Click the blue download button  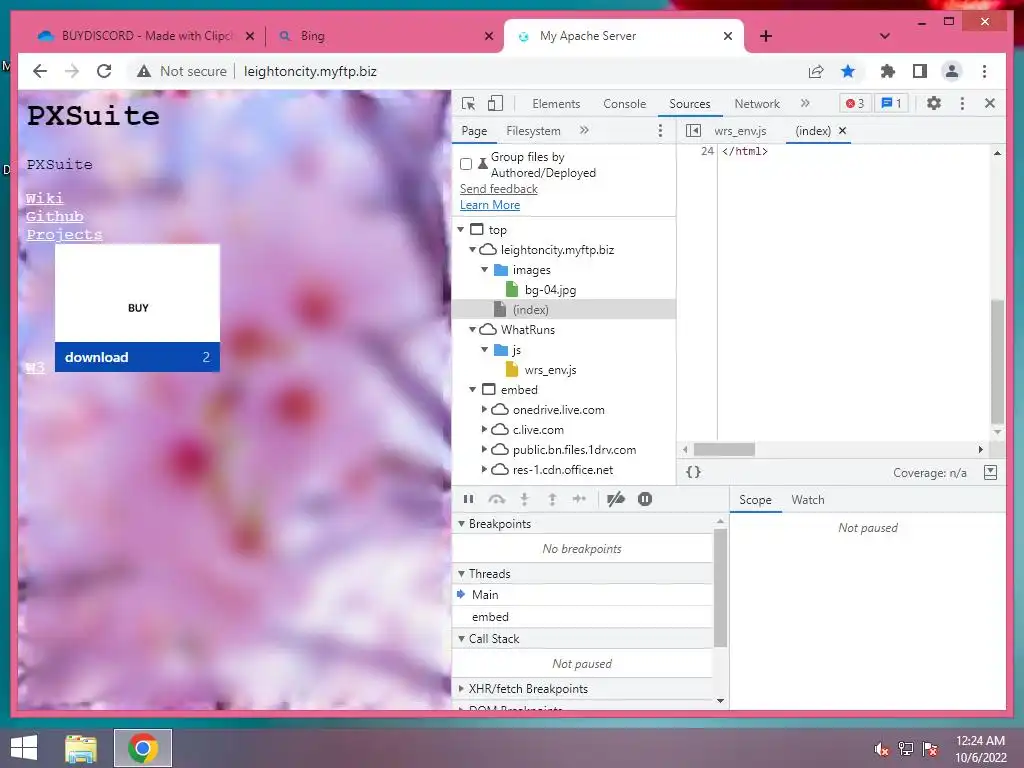(137, 357)
